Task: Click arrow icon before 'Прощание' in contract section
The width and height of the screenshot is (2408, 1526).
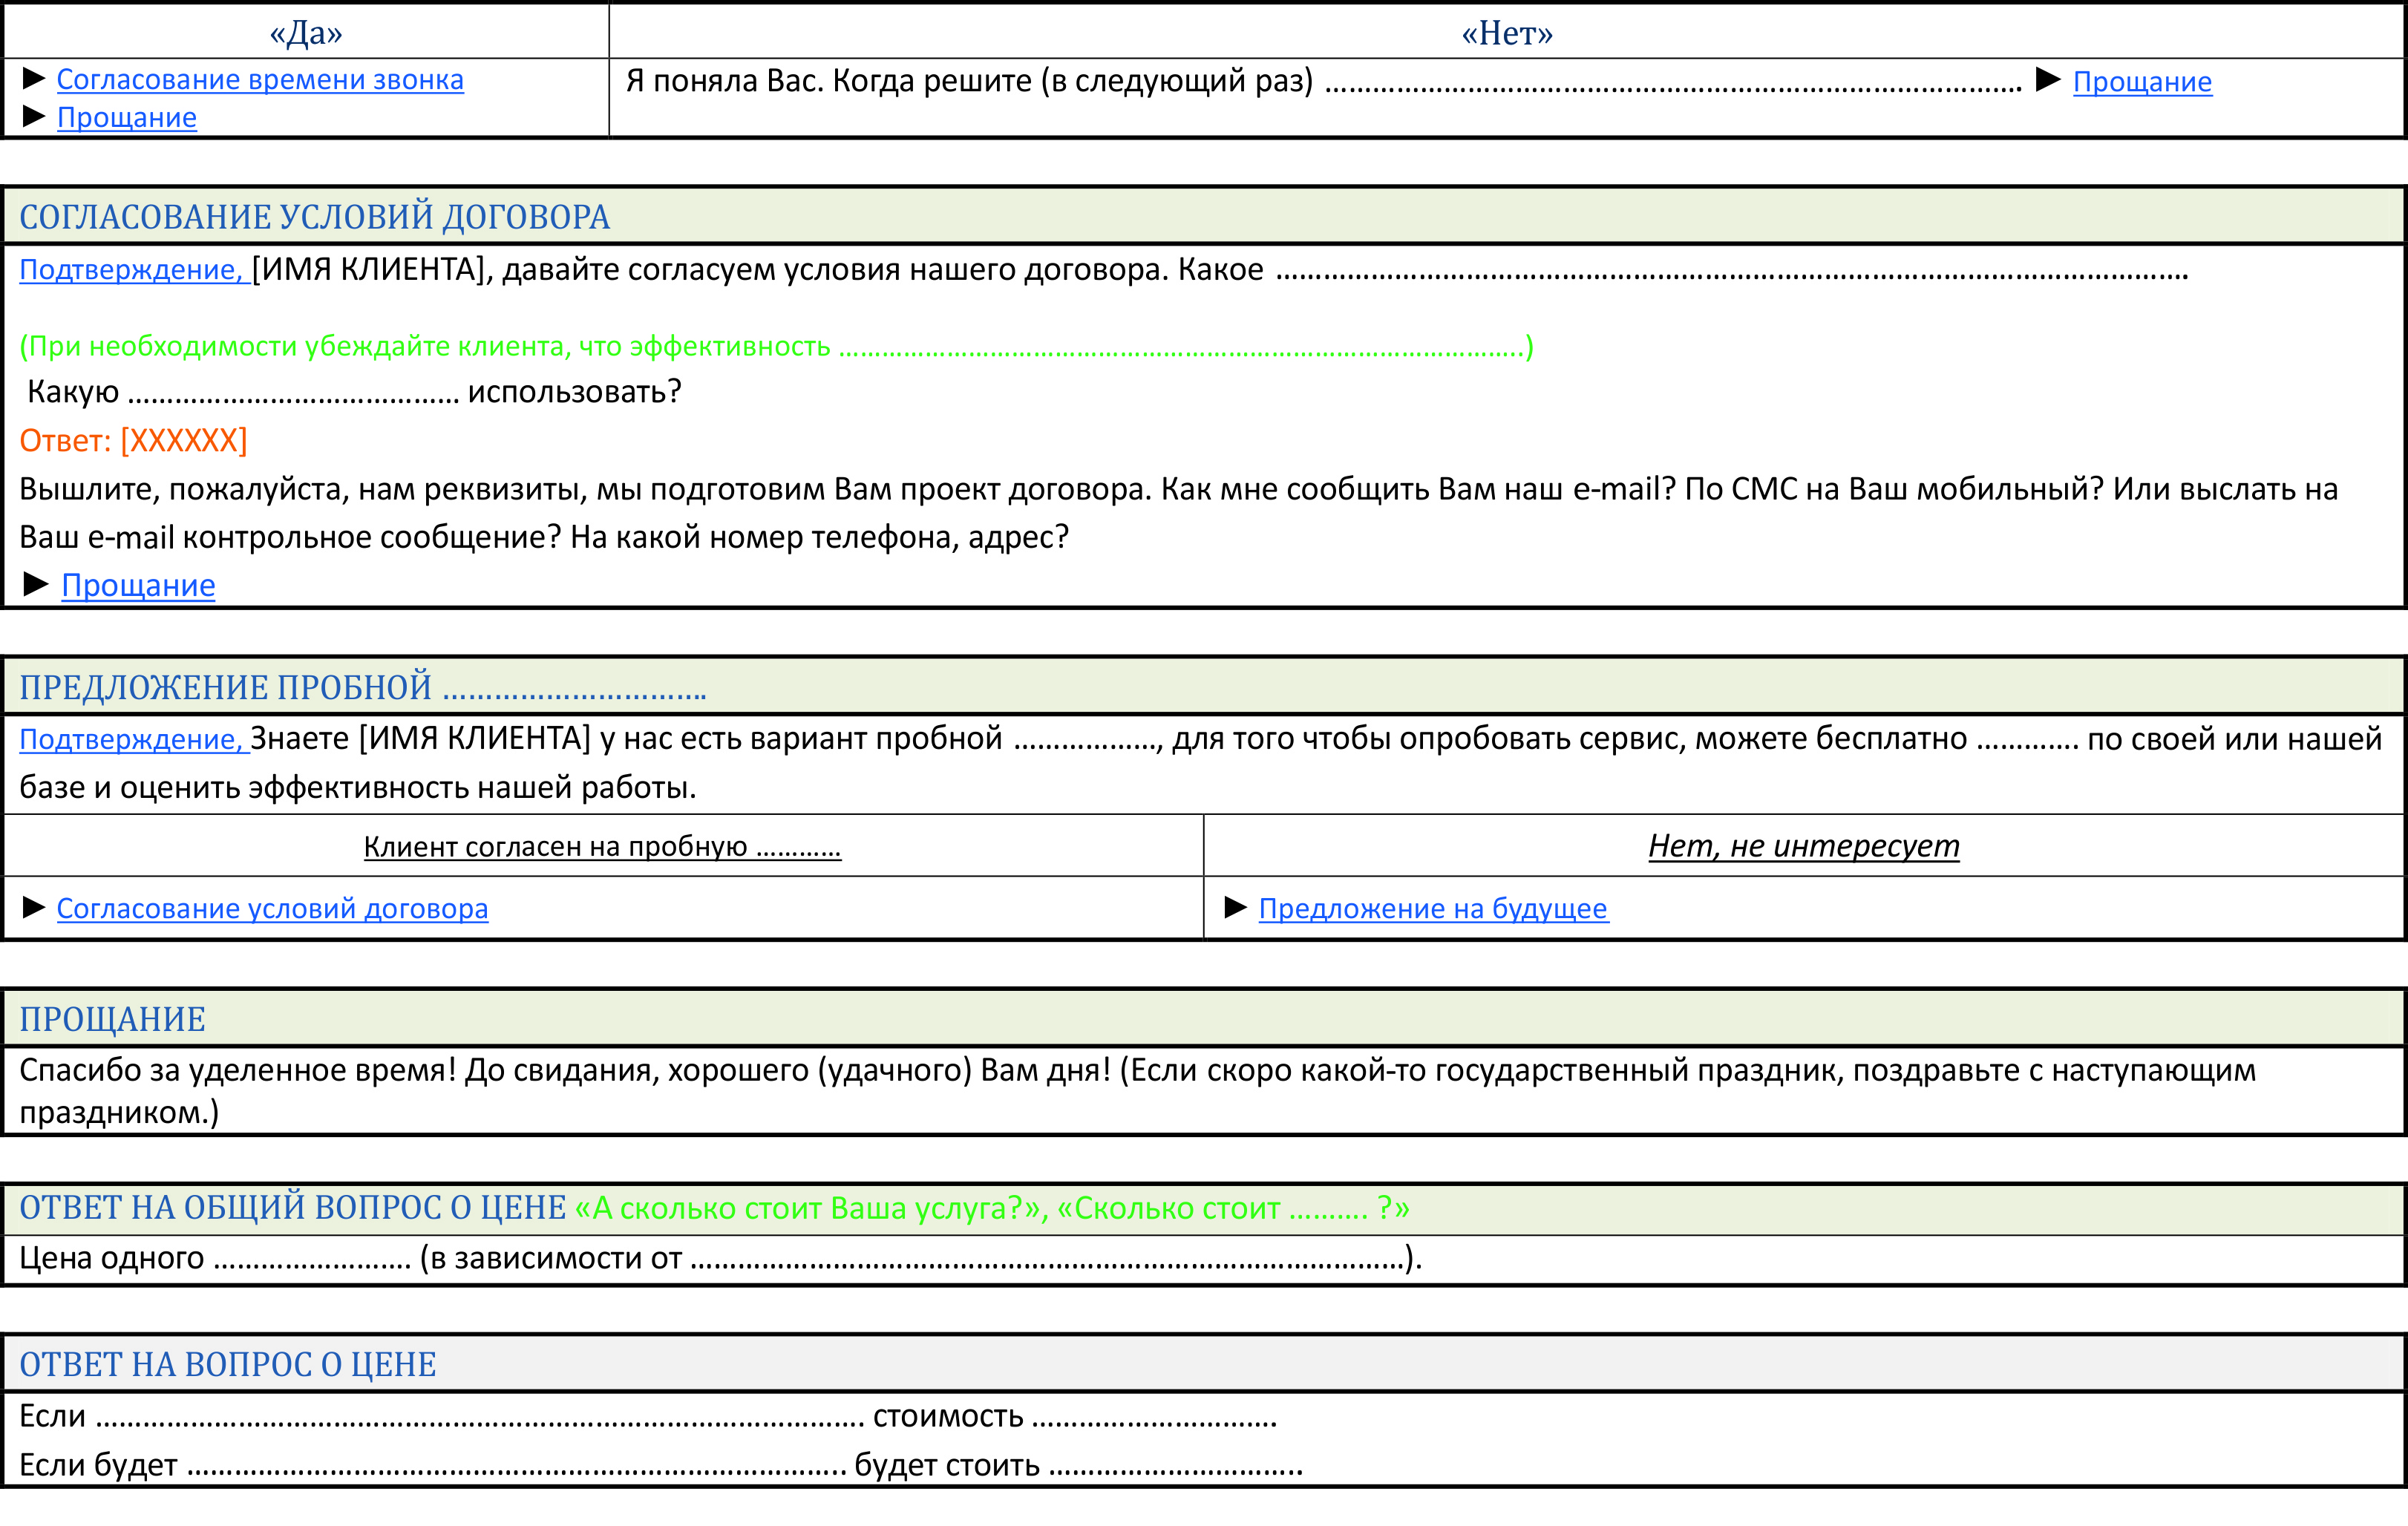Action: (x=36, y=584)
